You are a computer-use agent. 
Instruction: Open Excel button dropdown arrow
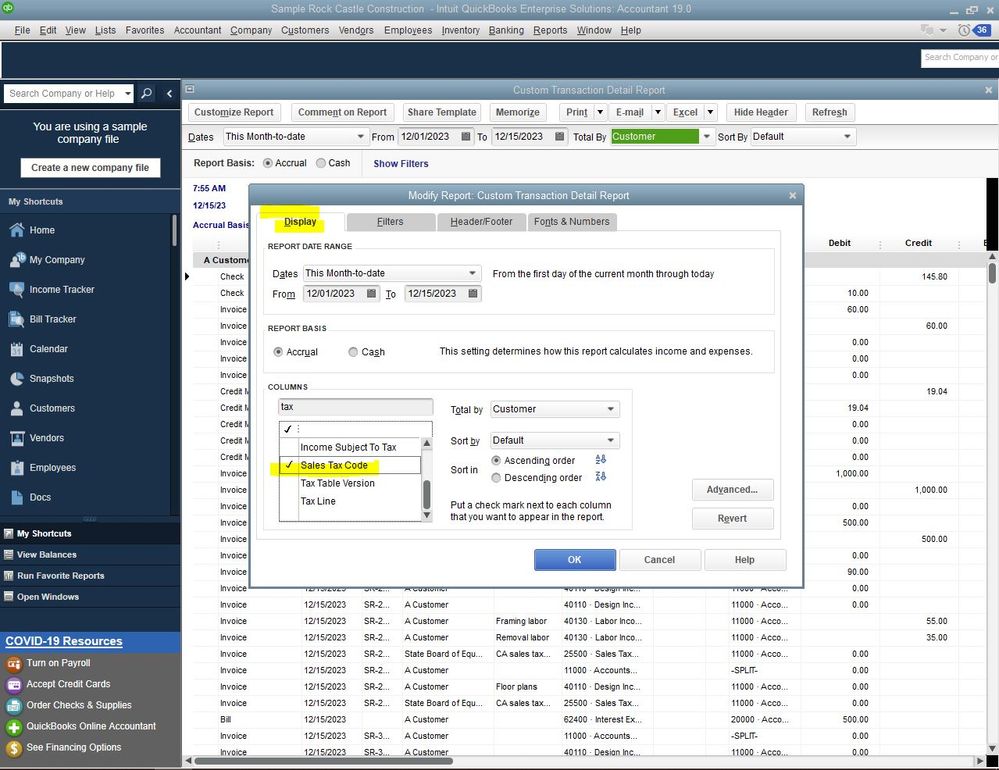point(710,112)
